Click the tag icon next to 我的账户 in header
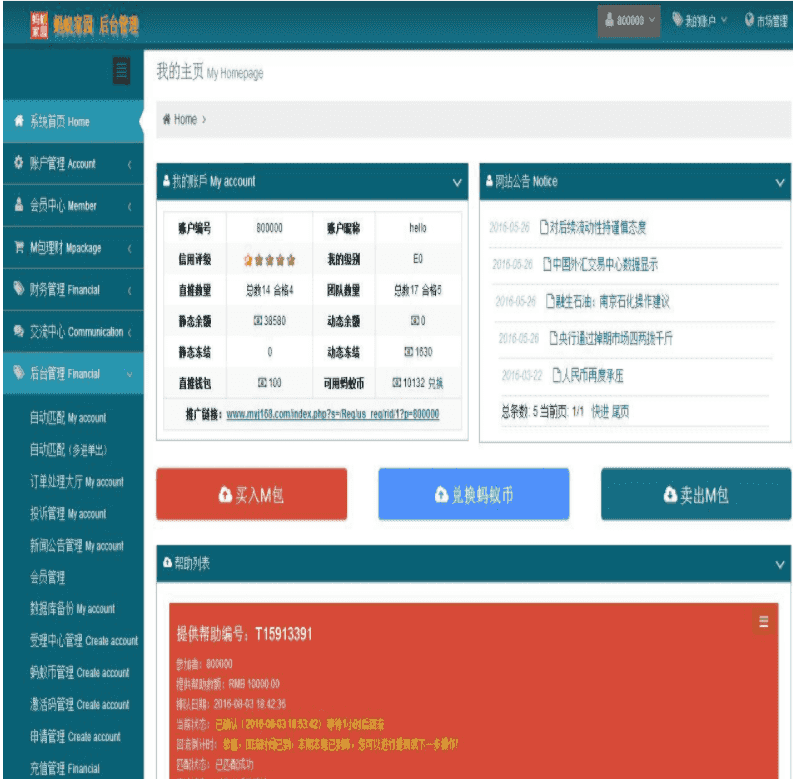 [677, 19]
